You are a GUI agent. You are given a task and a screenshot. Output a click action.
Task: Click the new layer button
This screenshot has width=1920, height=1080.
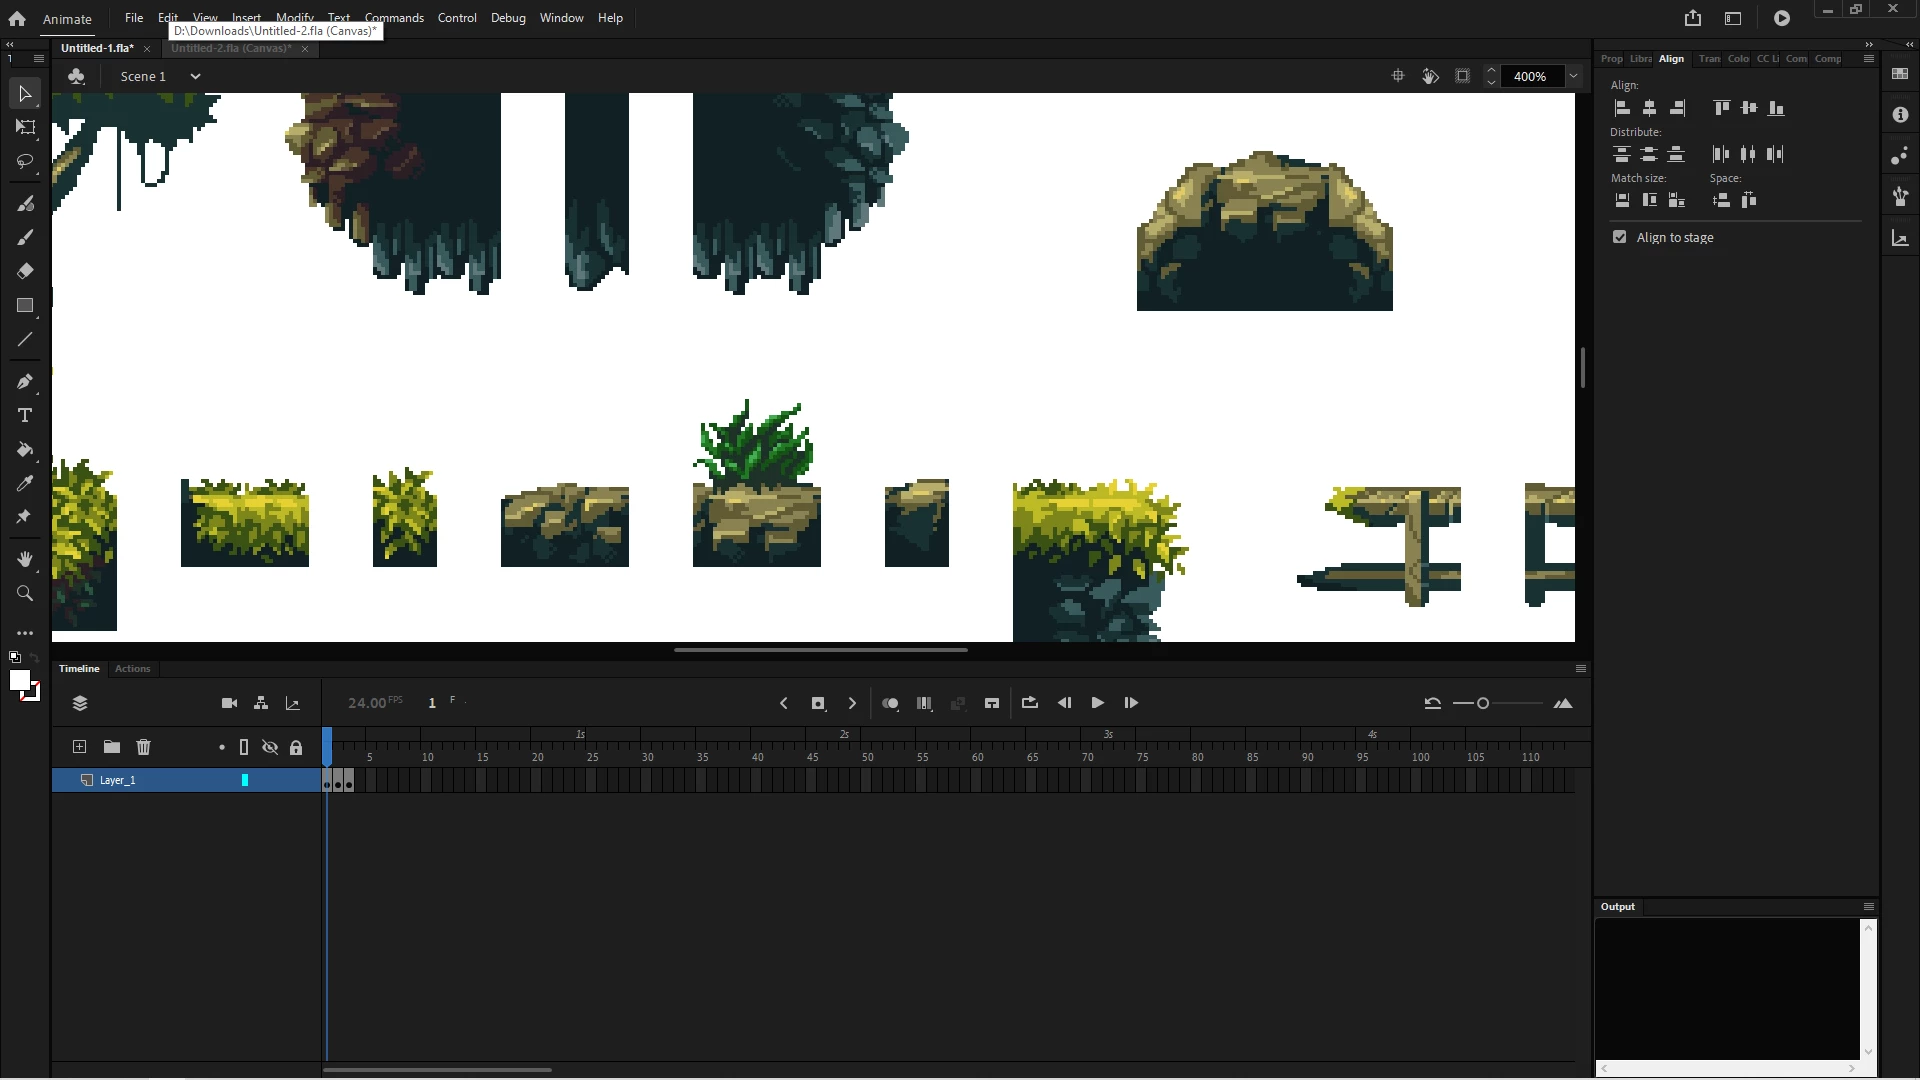(x=80, y=747)
